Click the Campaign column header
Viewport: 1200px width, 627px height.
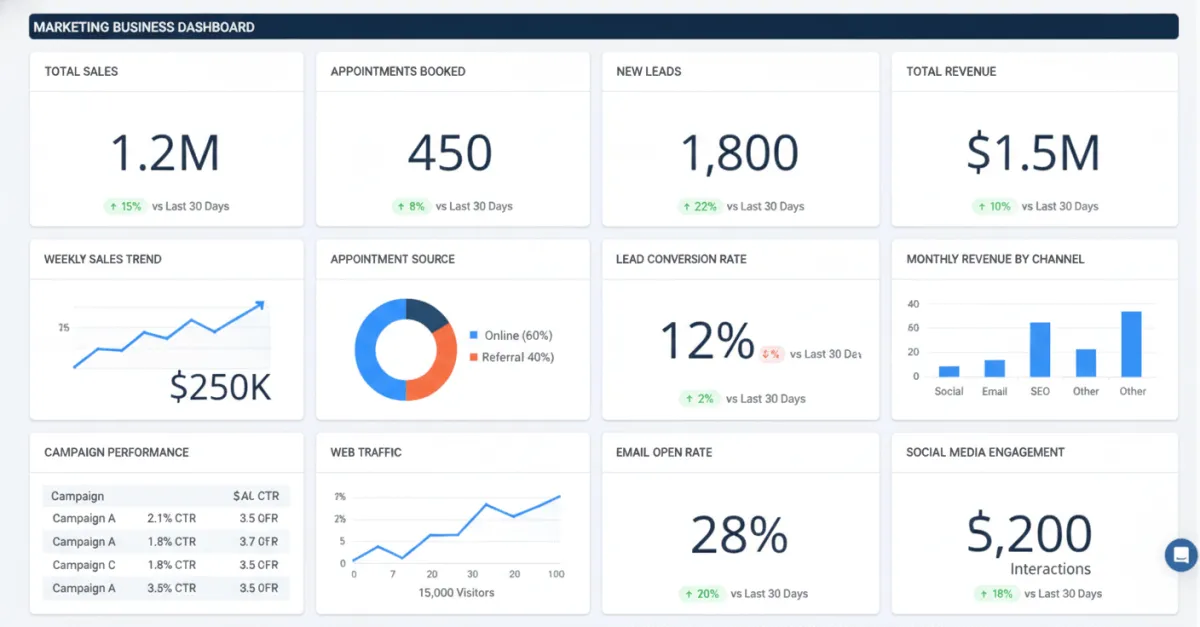click(x=77, y=495)
